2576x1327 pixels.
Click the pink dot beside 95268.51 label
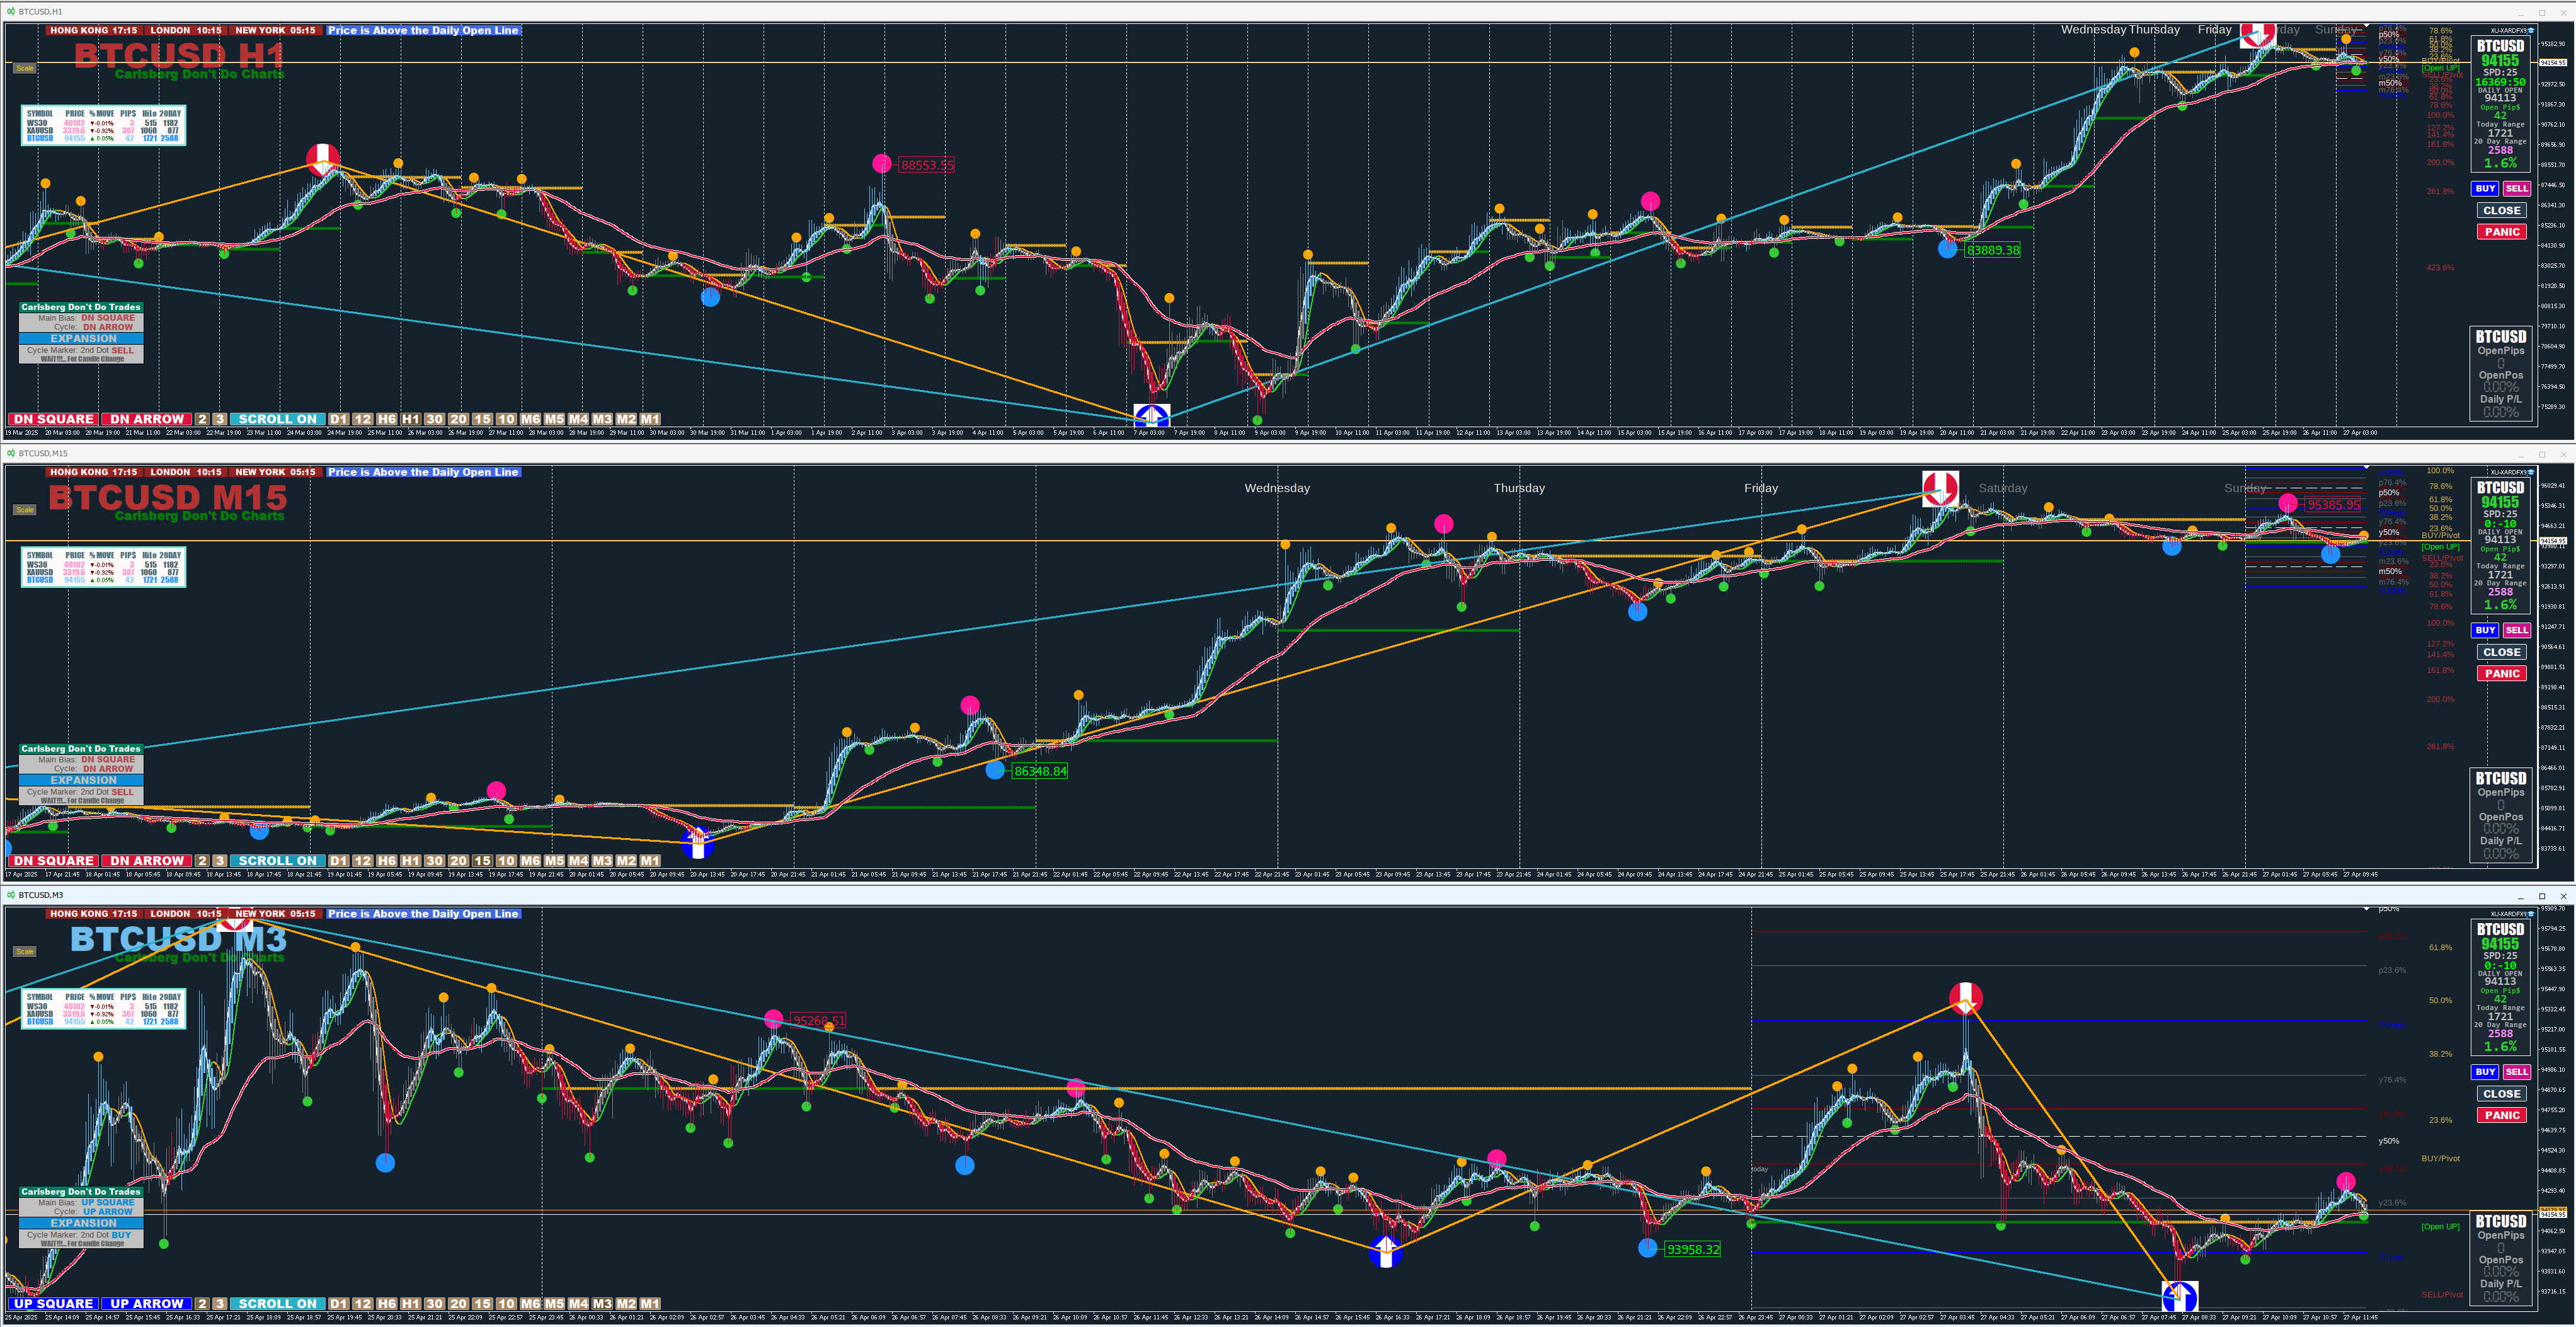tap(773, 1019)
